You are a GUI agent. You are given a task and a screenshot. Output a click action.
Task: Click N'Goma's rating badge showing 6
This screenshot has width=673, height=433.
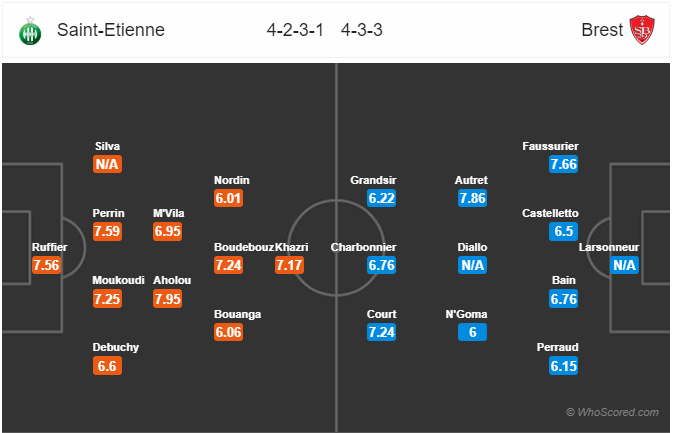click(472, 332)
